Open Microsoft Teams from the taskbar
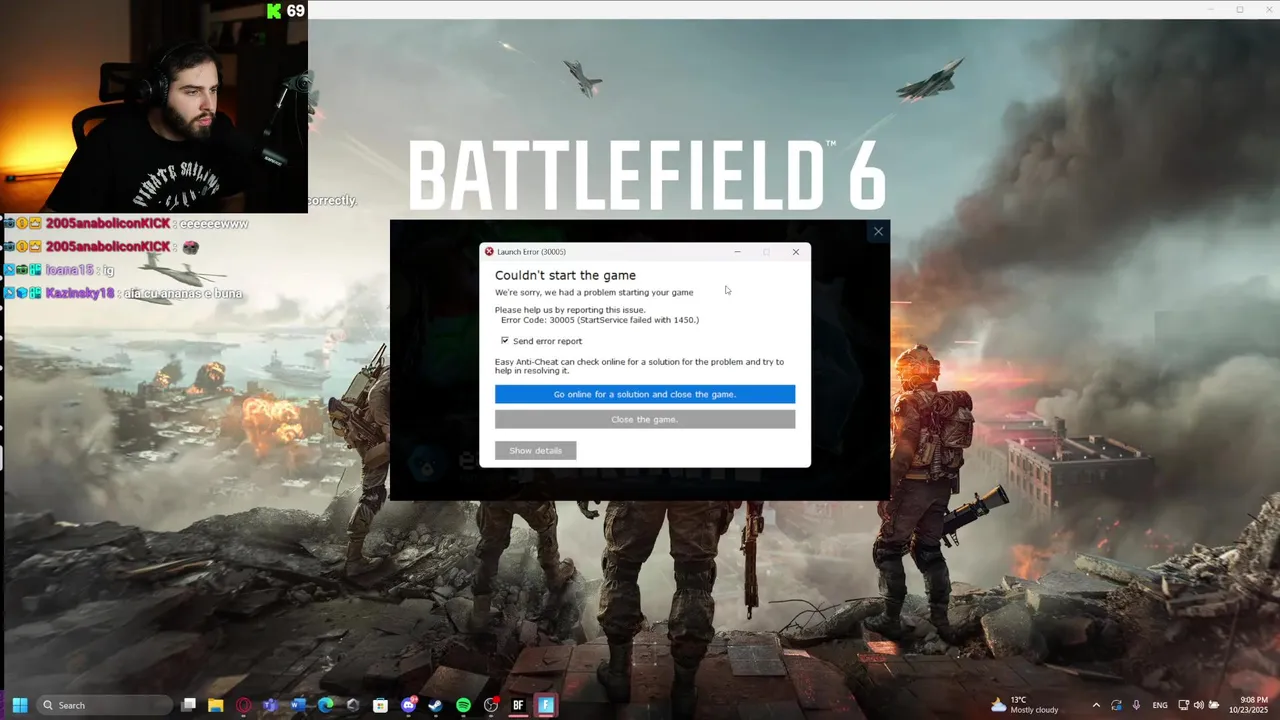The height and width of the screenshot is (720, 1280). coord(270,705)
